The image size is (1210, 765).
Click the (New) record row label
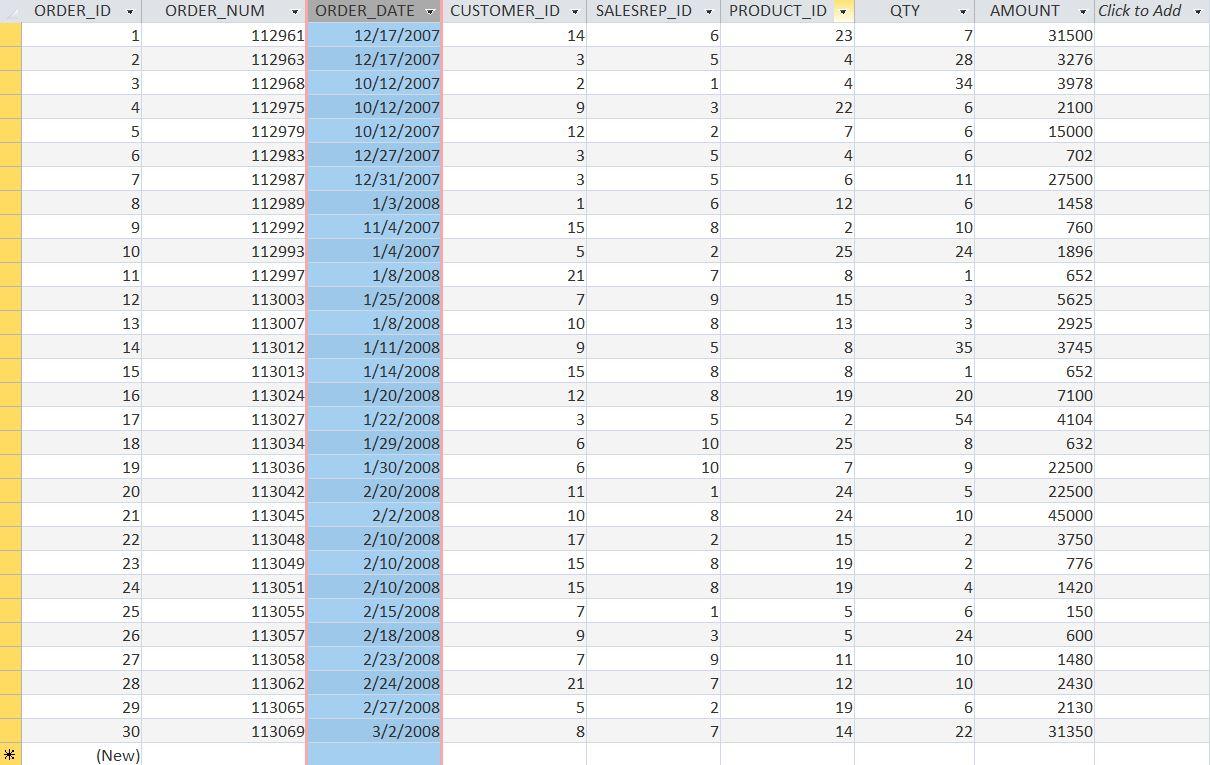pyautogui.click(x=116, y=755)
